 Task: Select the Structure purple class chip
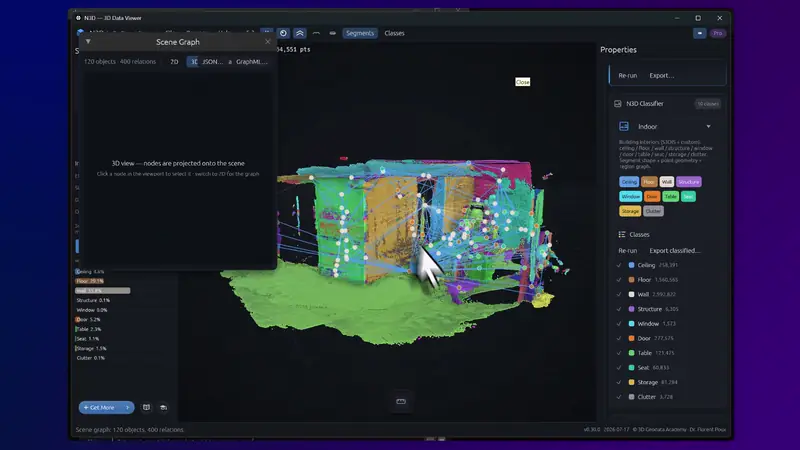689,182
